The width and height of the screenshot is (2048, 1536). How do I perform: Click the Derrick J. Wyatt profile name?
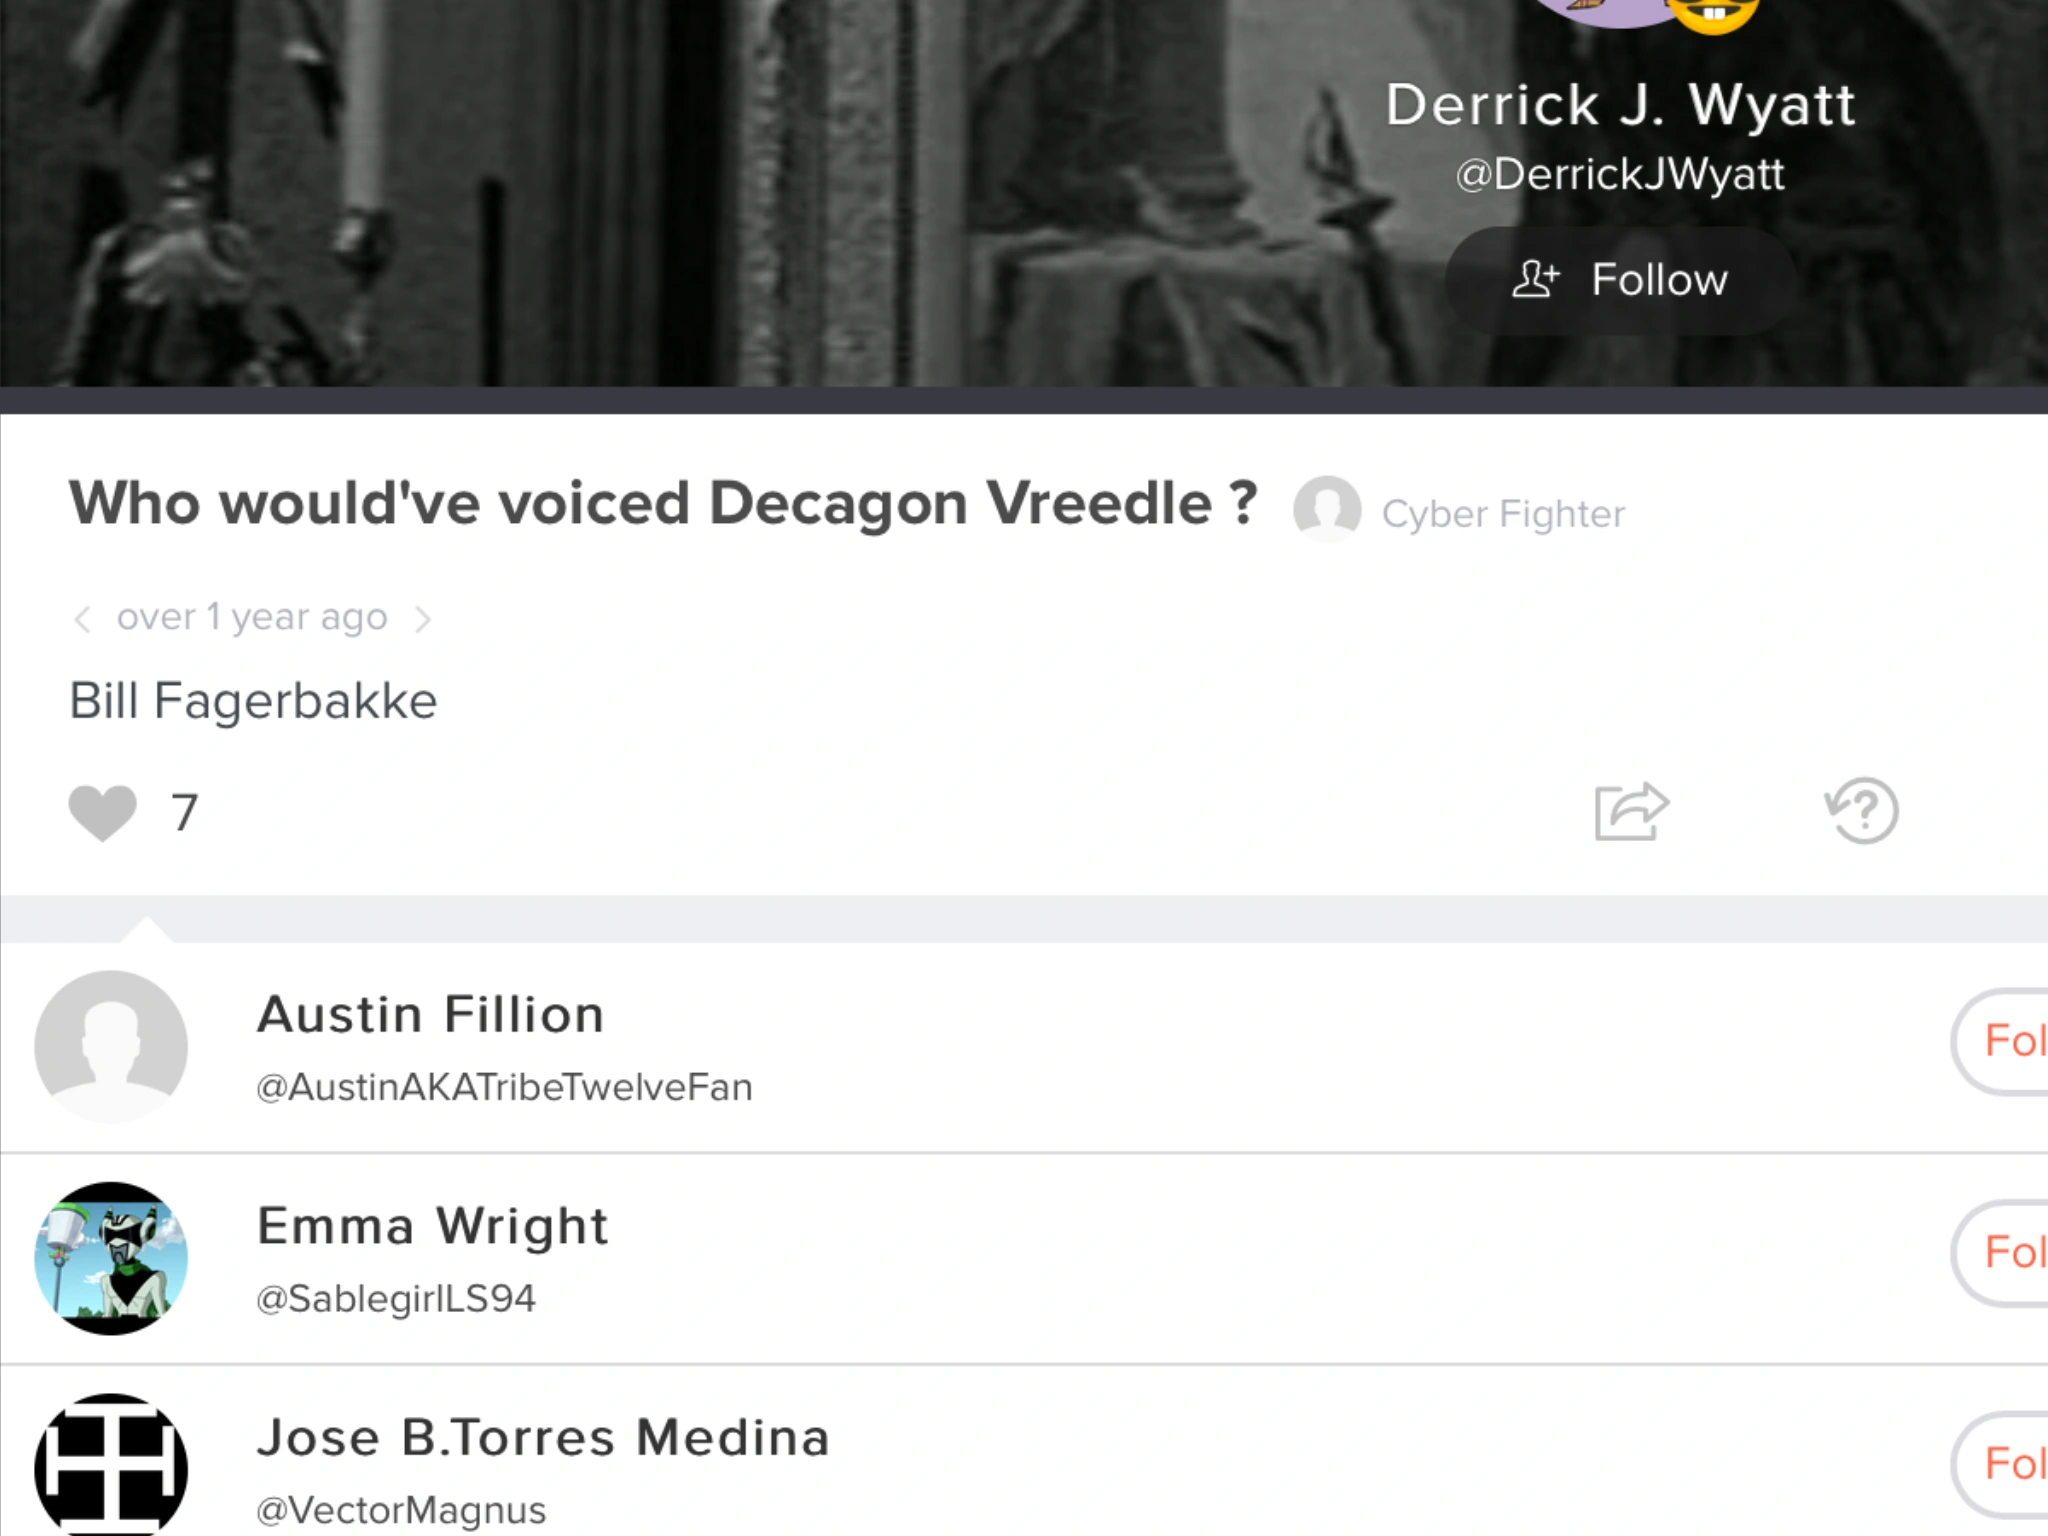point(1620,104)
